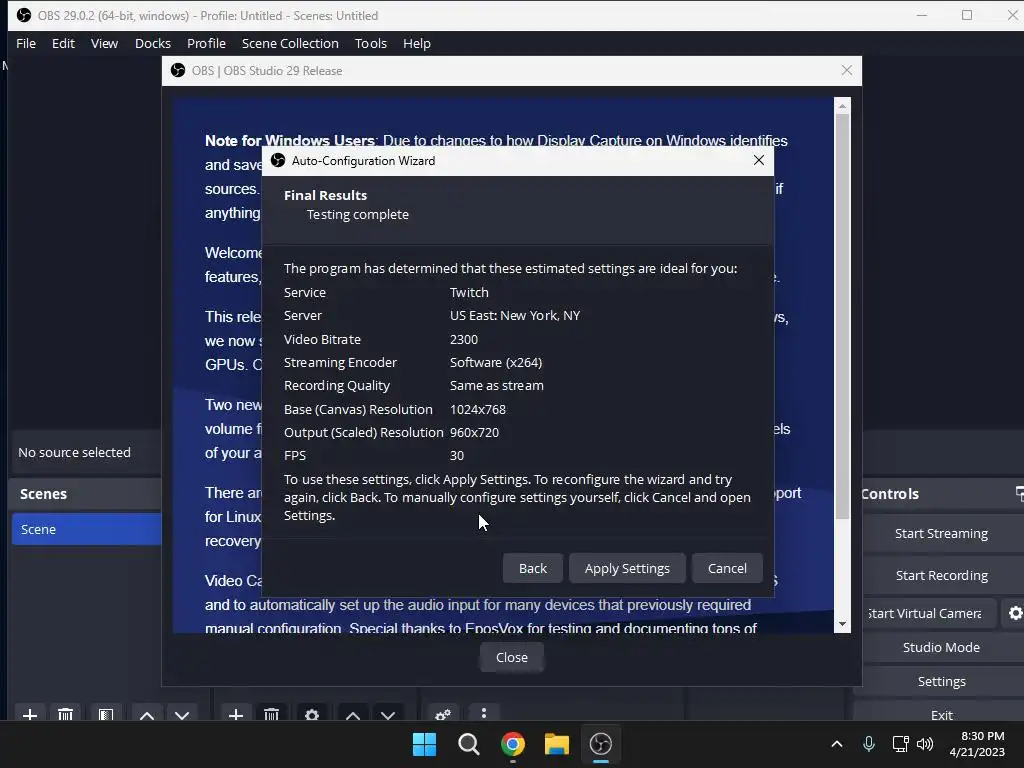1024x768 pixels.
Task: Click 'Final Results' heading
Action: (325, 195)
